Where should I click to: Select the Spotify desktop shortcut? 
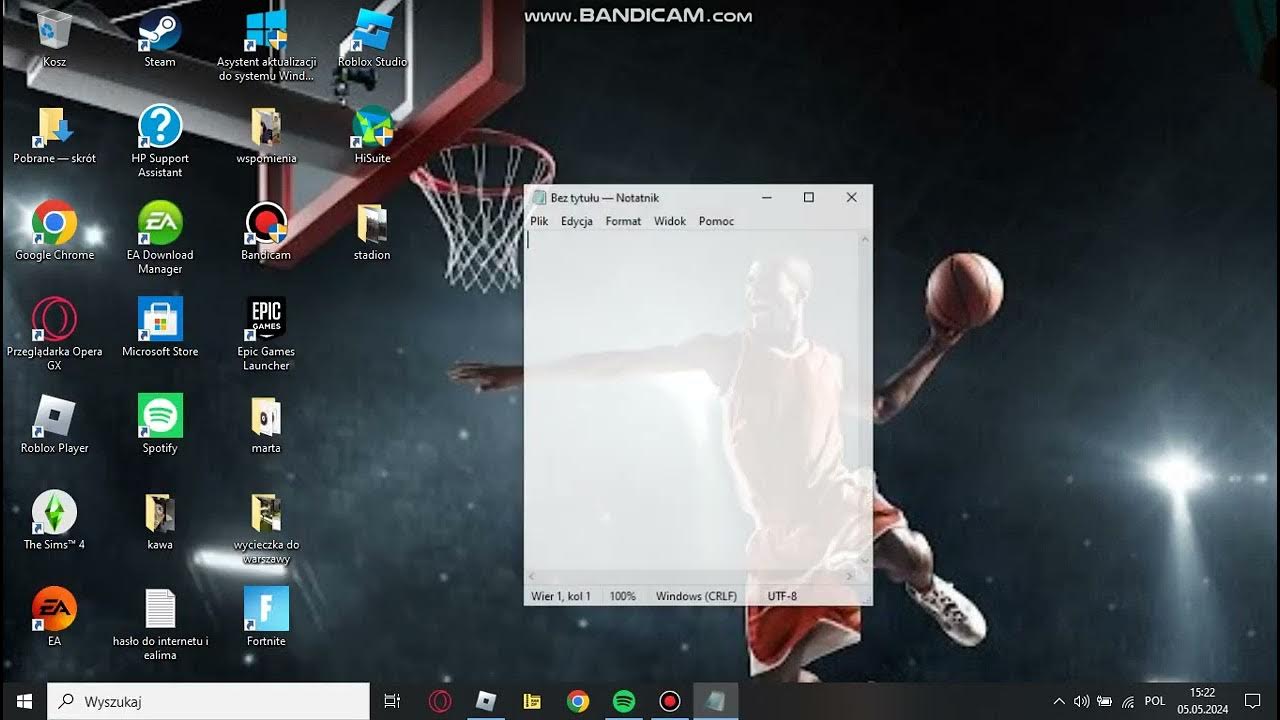160,424
